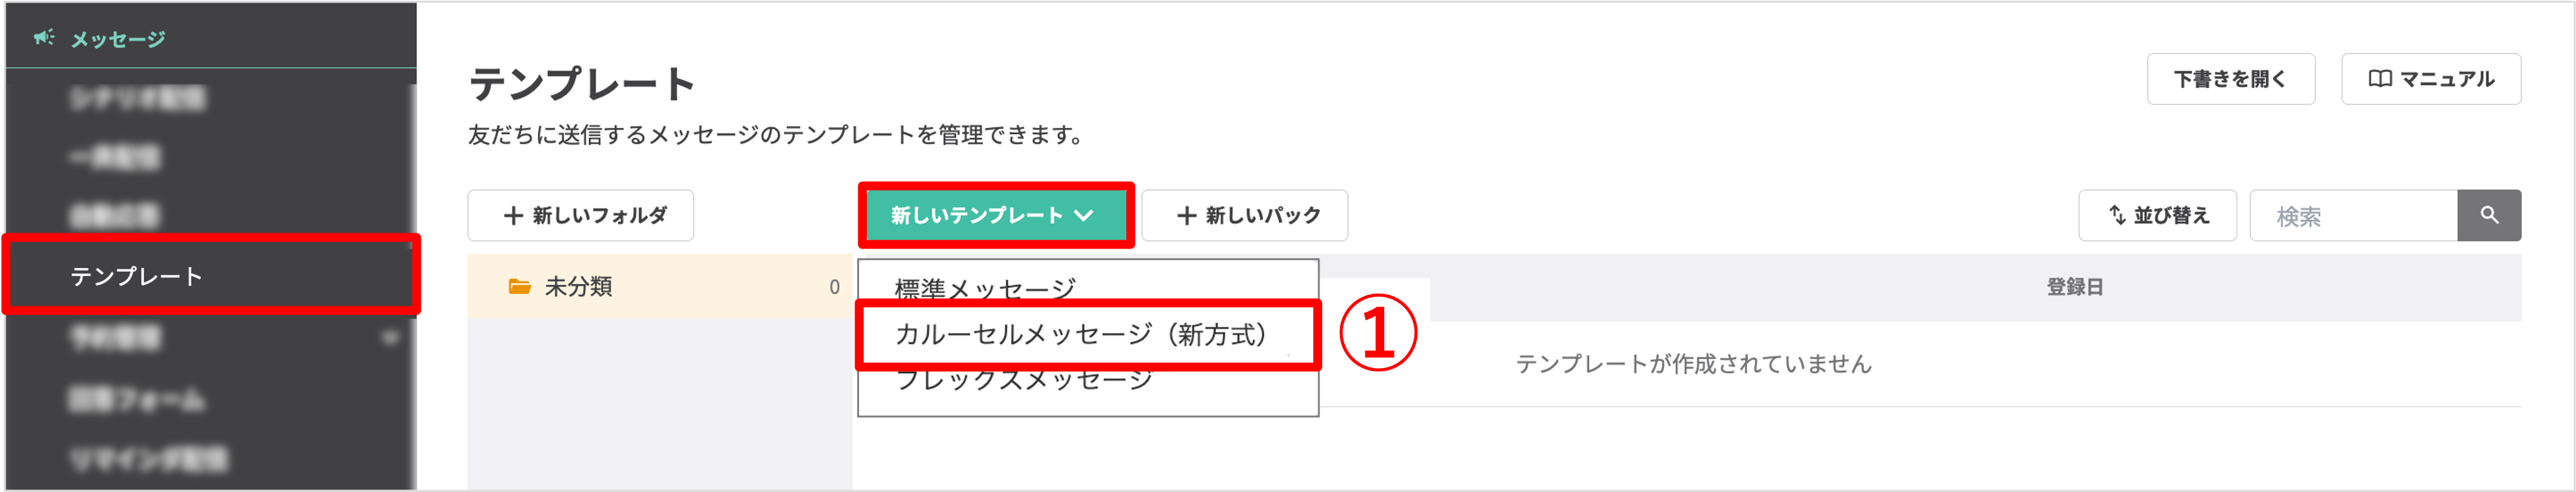Click the 検索 search input field

[2350, 214]
